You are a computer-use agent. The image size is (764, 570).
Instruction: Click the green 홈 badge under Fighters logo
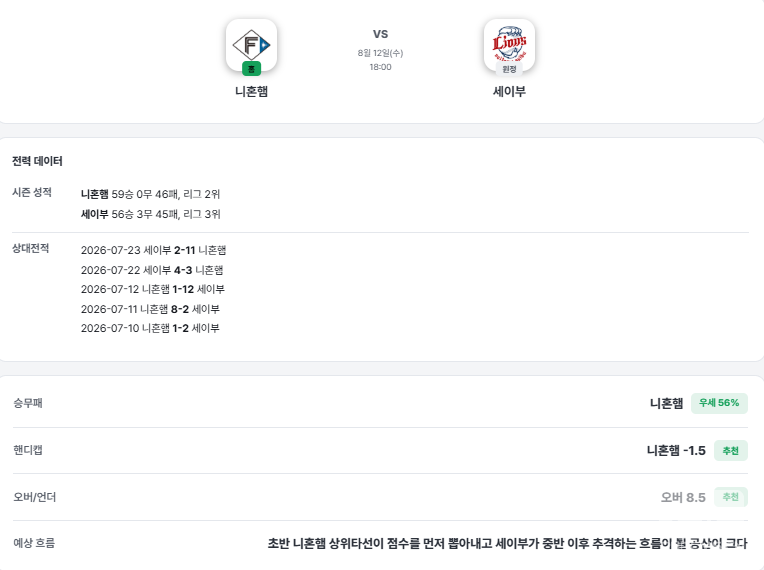tap(251, 69)
